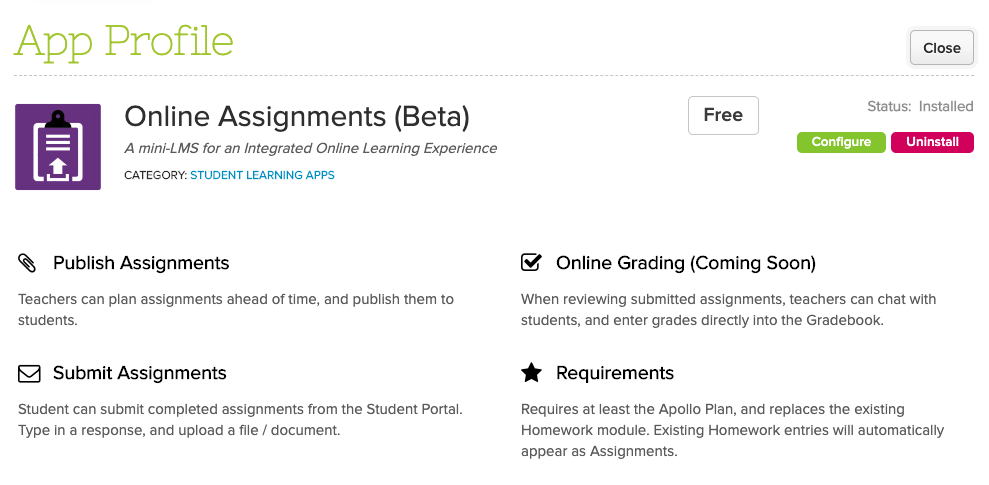Open the Student Learning Apps category link

coord(262,175)
